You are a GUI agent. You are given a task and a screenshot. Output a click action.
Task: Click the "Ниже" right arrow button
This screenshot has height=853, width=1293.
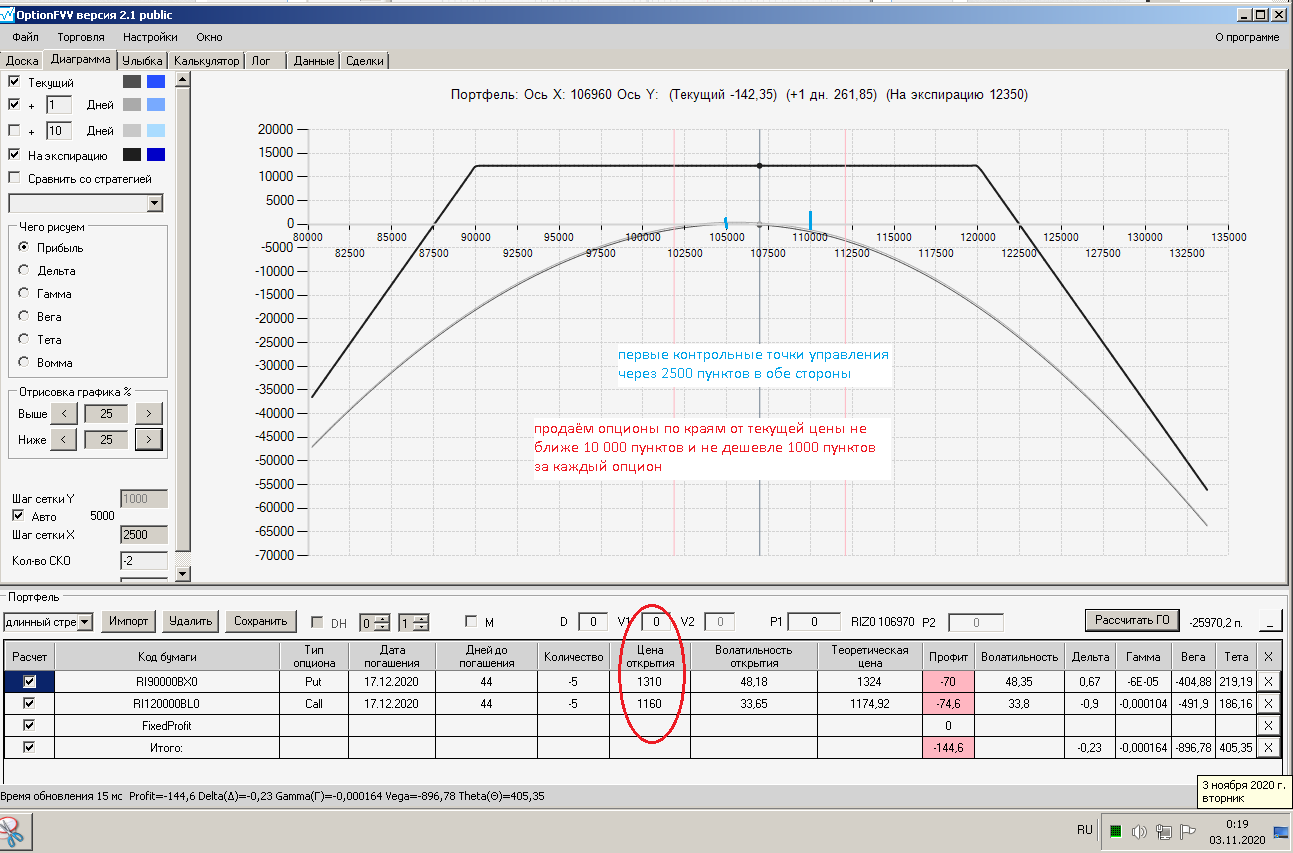pyautogui.click(x=148, y=438)
